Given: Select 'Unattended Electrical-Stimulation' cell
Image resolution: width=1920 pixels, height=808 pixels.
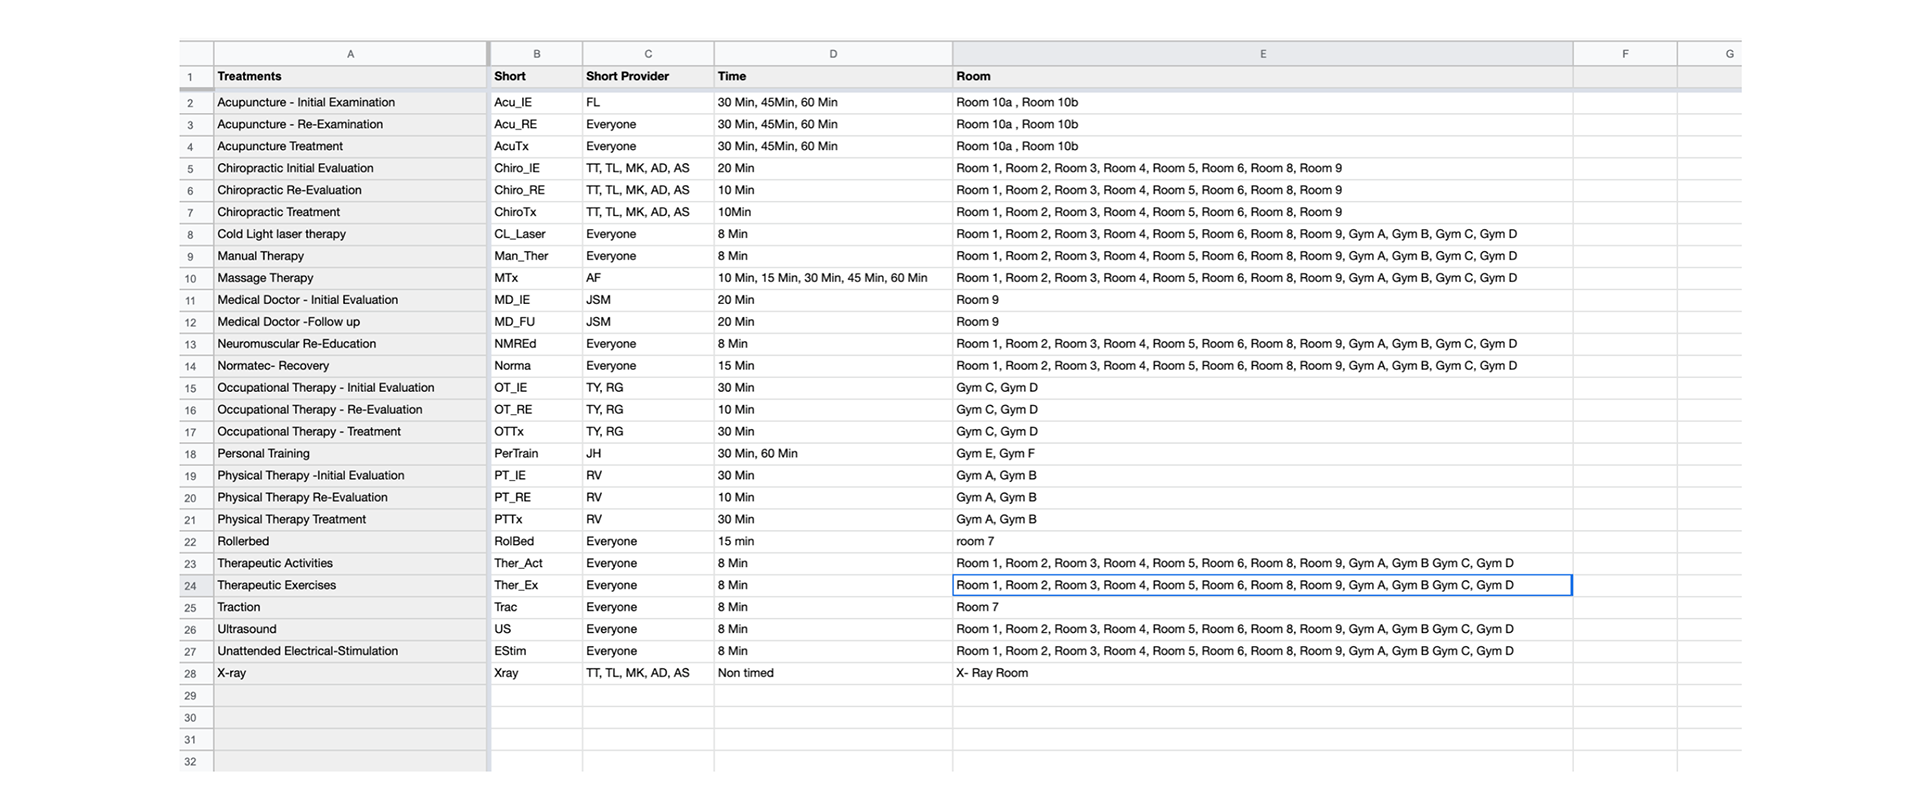Looking at the screenshot, I should [350, 652].
